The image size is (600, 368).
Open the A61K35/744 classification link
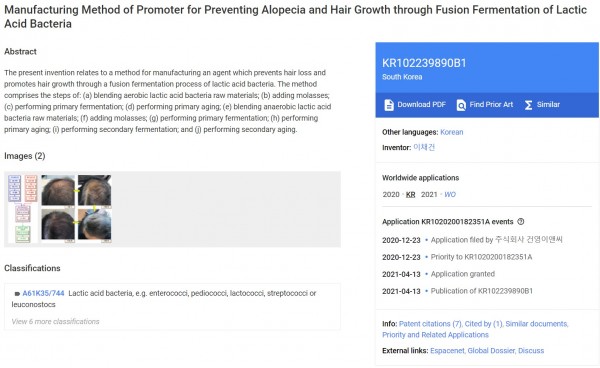pyautogui.click(x=43, y=293)
